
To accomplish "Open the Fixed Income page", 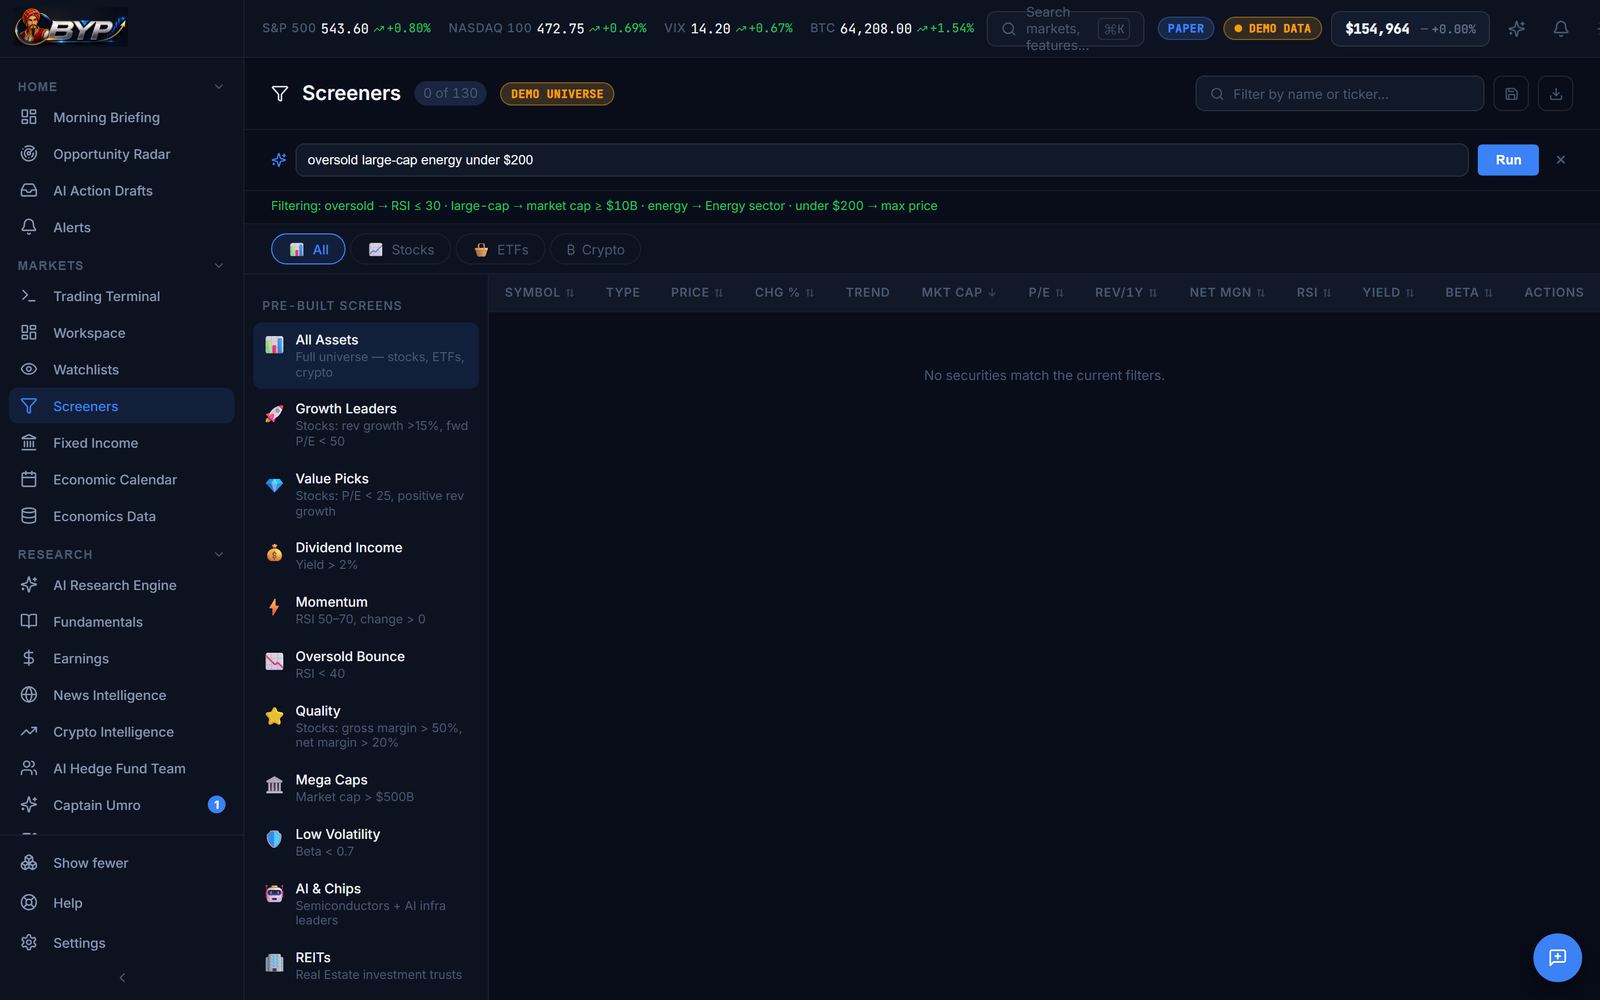I will pyautogui.click(x=121, y=443).
